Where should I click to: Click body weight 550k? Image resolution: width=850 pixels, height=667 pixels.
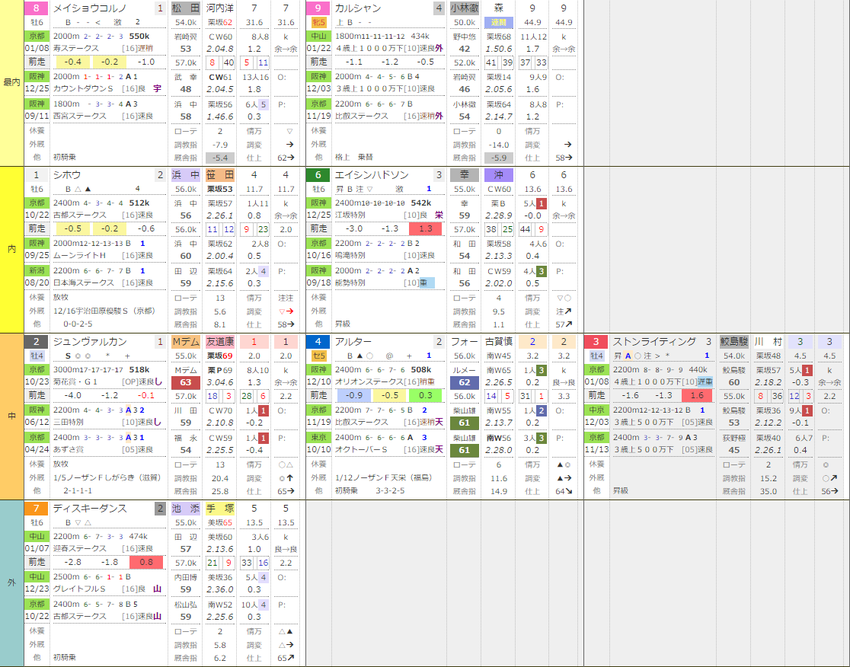pyautogui.click(x=139, y=36)
